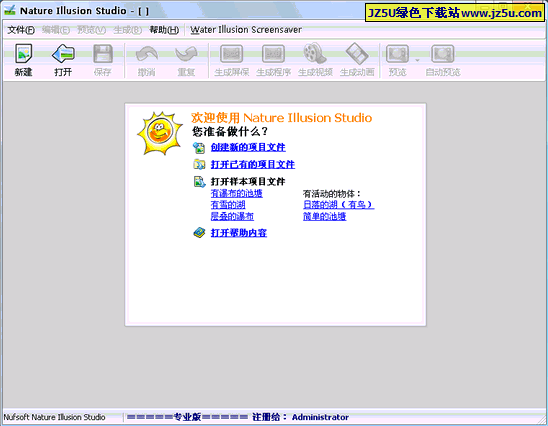Image resolution: width=548 pixels, height=426 pixels.
Task: Open the 生成(B) menu
Action: (x=128, y=30)
